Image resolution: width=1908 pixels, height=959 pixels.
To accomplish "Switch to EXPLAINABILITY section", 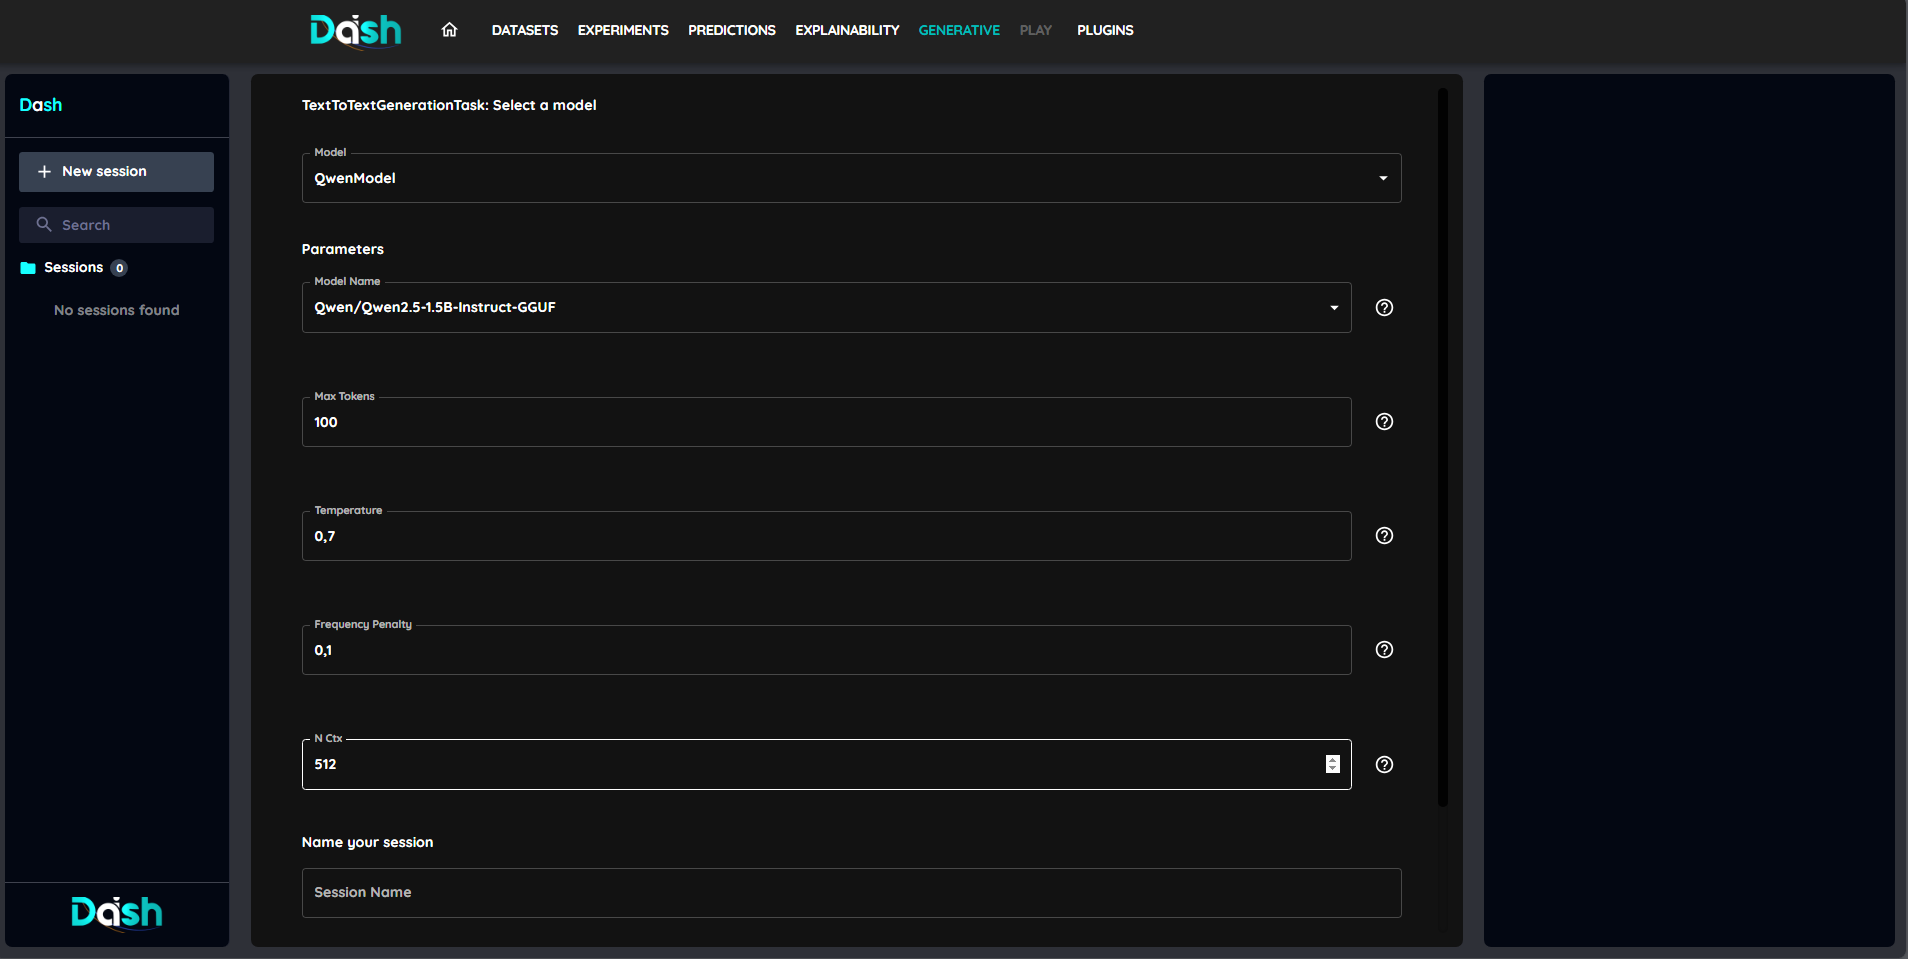I will coord(847,30).
